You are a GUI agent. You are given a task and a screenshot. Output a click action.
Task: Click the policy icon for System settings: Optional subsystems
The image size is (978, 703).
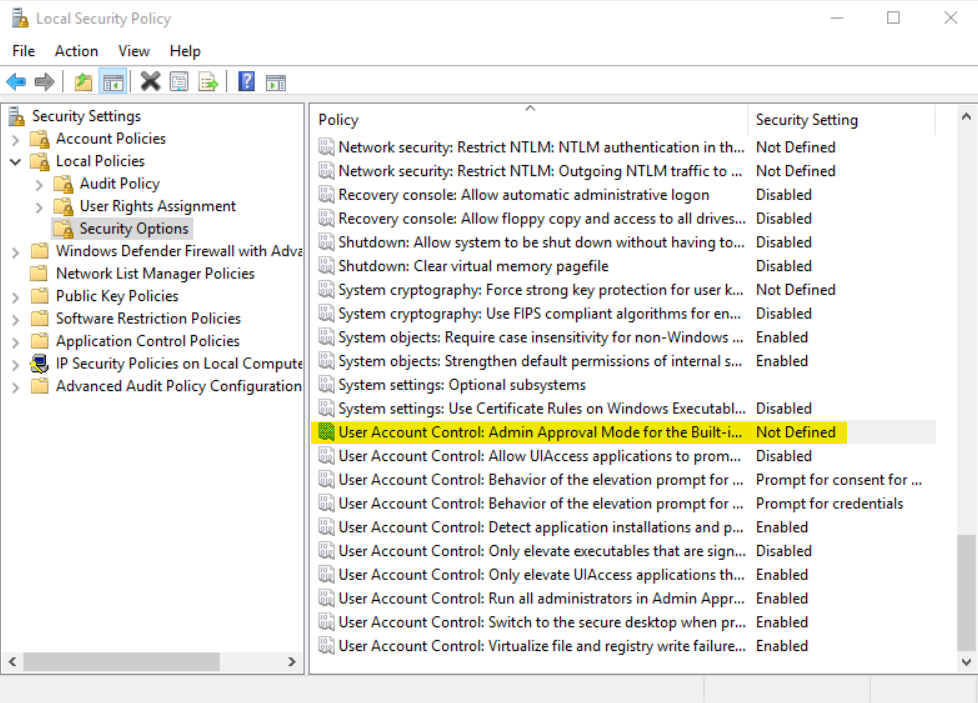pos(326,384)
